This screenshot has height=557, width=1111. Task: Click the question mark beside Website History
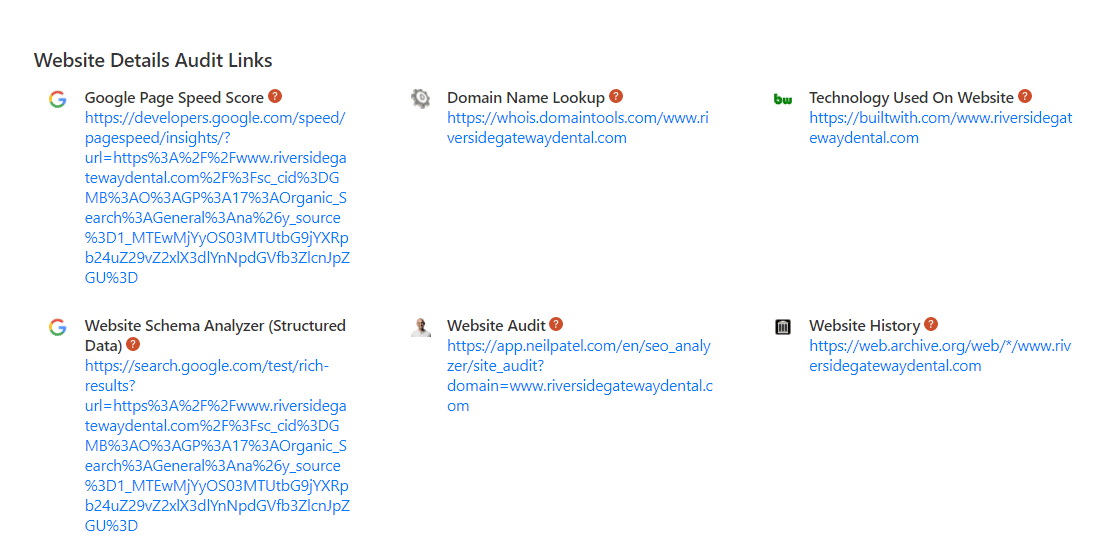(931, 325)
